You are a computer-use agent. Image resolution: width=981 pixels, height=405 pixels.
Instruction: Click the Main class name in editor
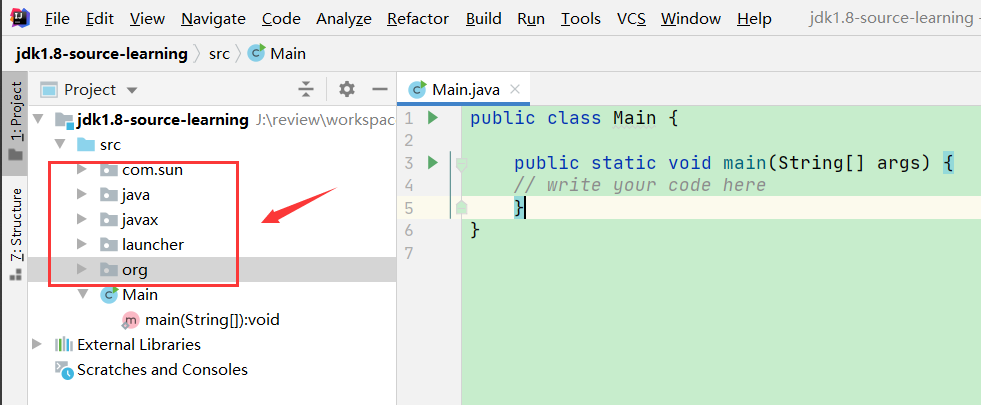[634, 118]
